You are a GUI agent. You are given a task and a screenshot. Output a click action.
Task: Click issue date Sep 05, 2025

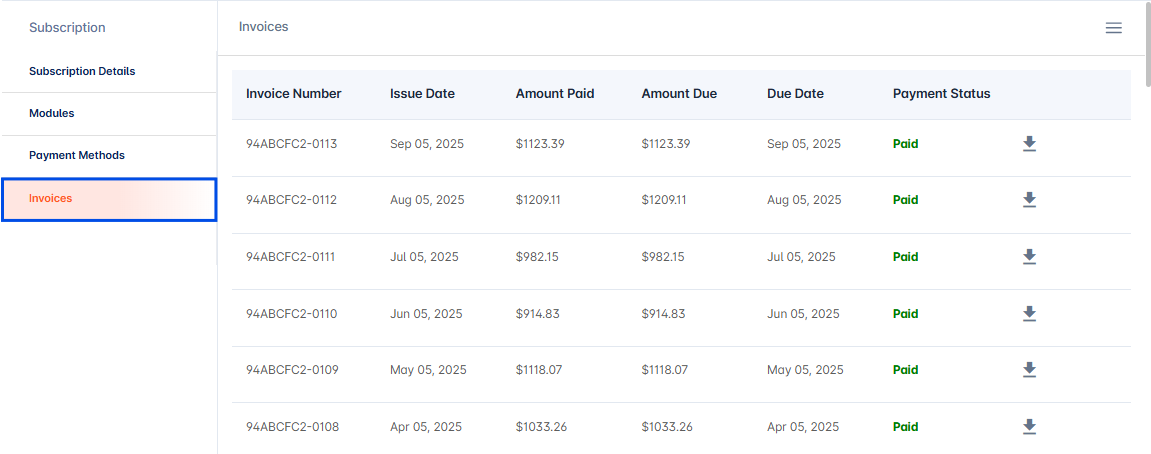tap(426, 144)
